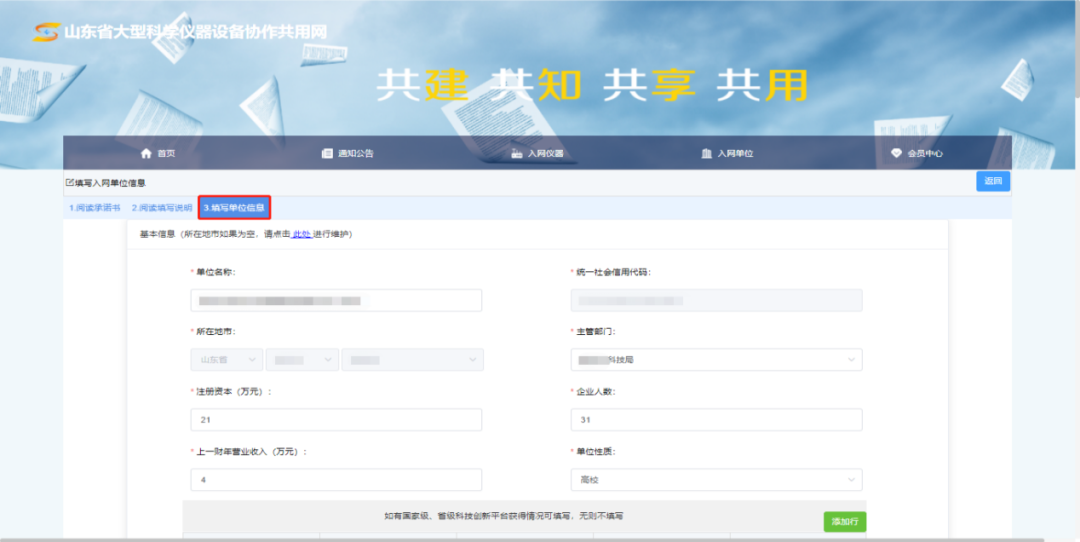Click the 入网单位 building icon
Image resolution: width=1080 pixels, height=542 pixels.
[707, 153]
